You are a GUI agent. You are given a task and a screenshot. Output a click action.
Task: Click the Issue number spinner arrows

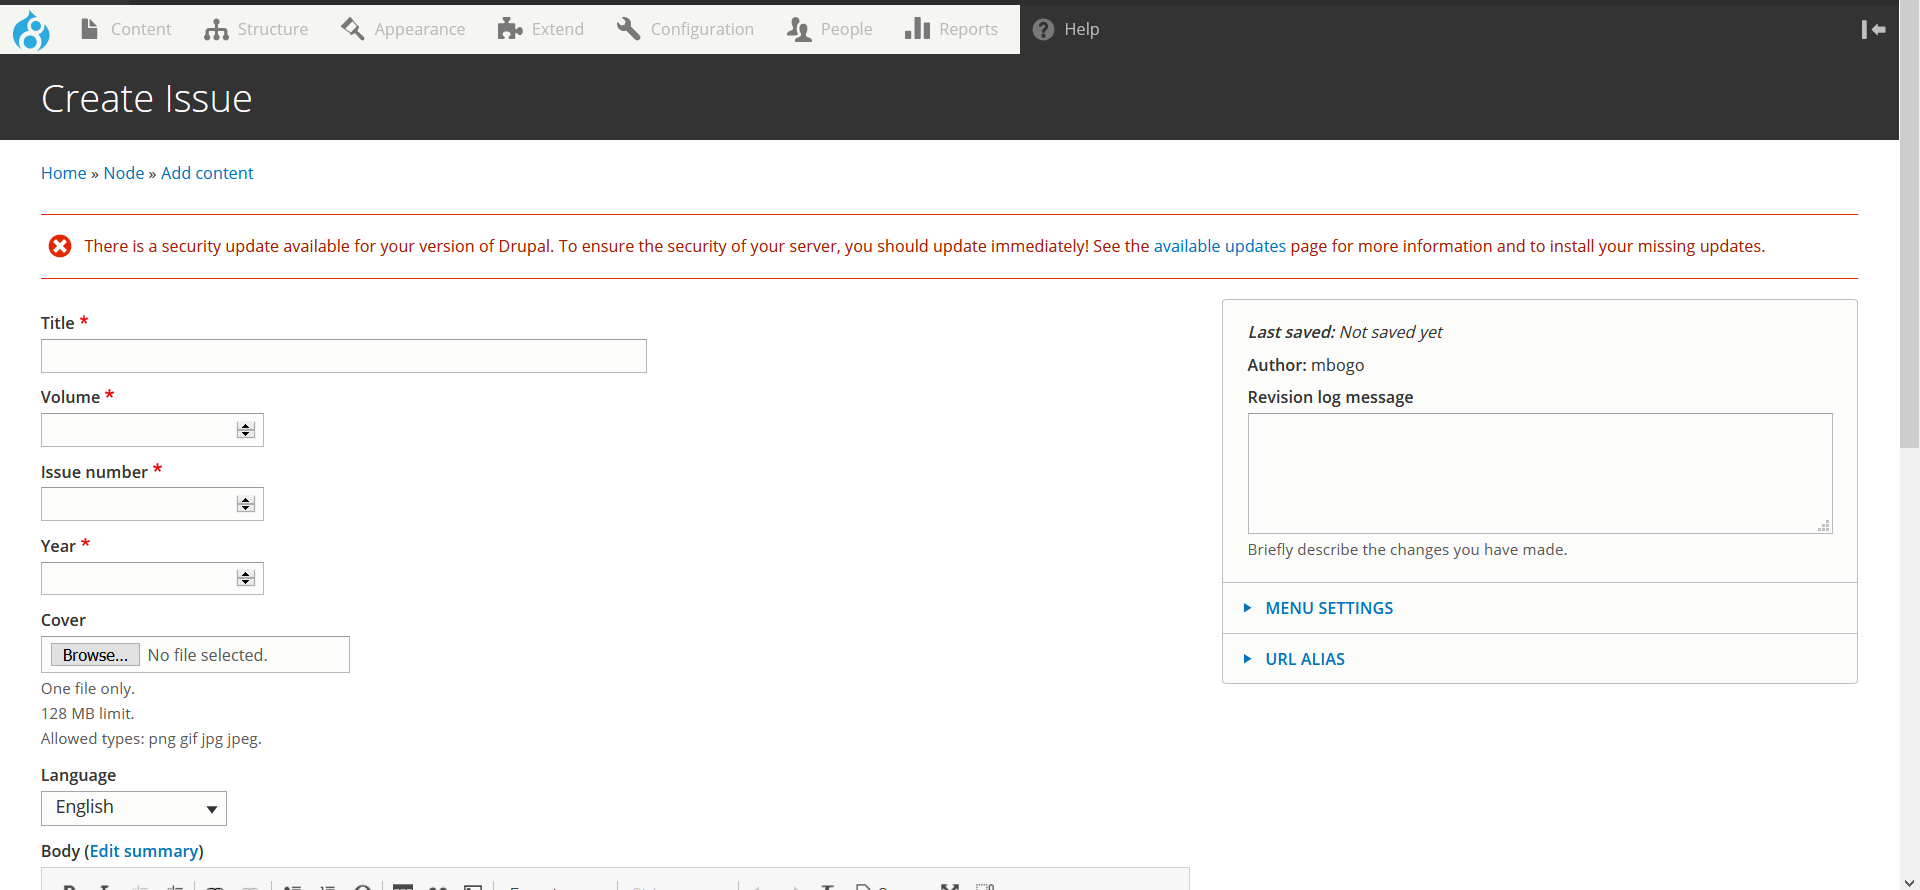(246, 504)
